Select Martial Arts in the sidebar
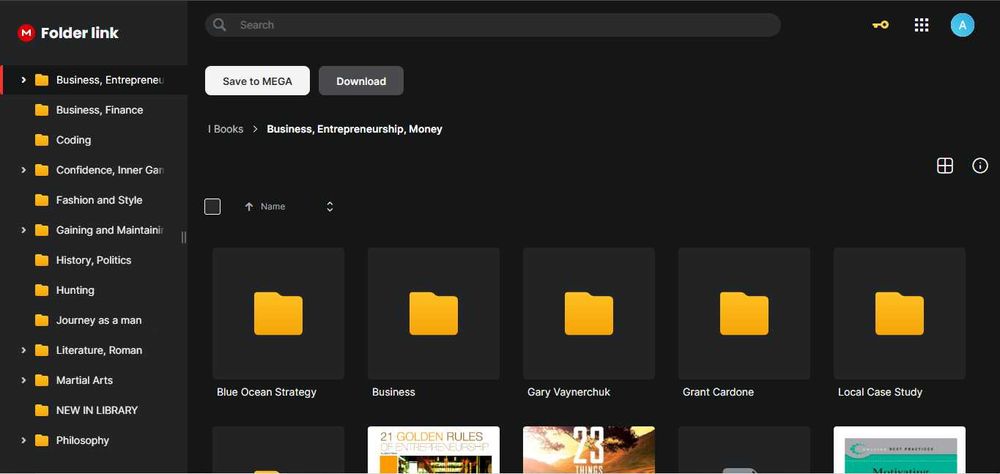The image size is (1000, 474). (x=84, y=380)
